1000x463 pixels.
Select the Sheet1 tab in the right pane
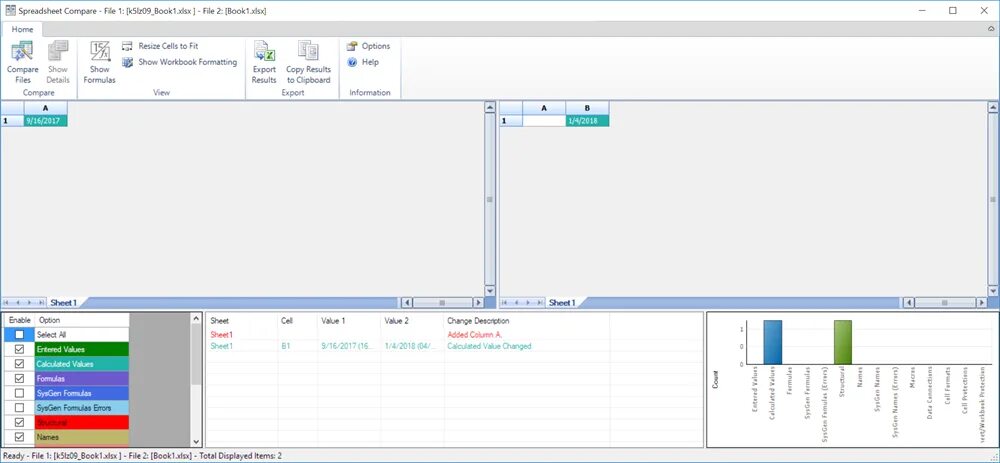coord(562,303)
